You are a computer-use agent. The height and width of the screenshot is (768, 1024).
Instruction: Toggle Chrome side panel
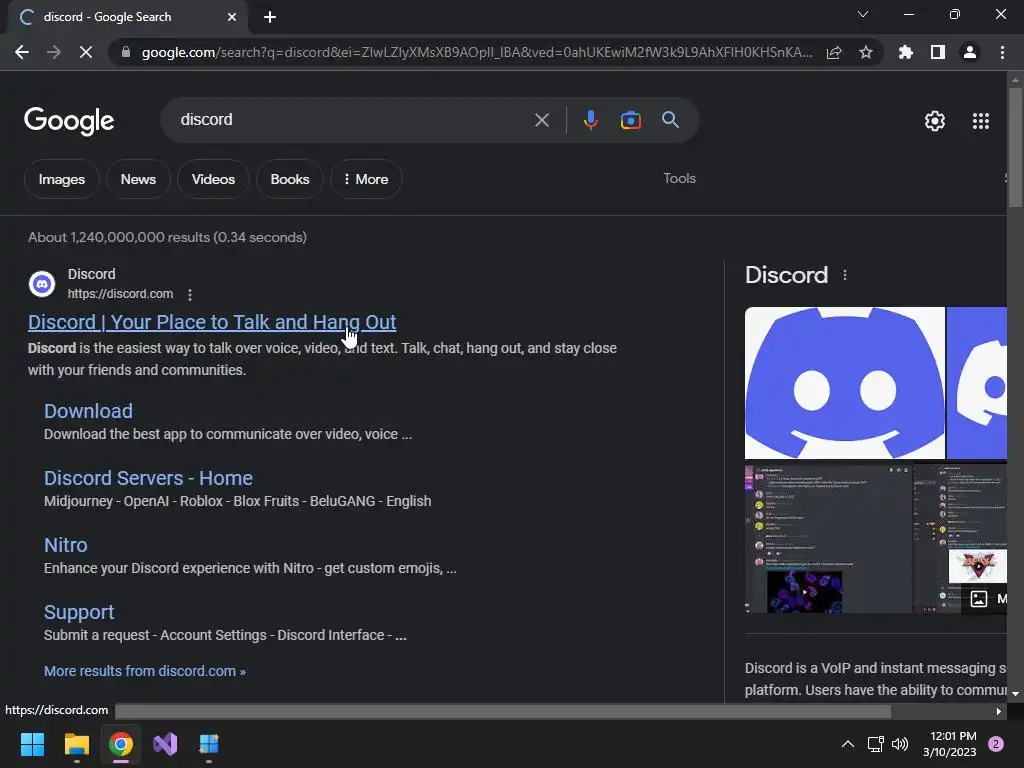[x=938, y=52]
